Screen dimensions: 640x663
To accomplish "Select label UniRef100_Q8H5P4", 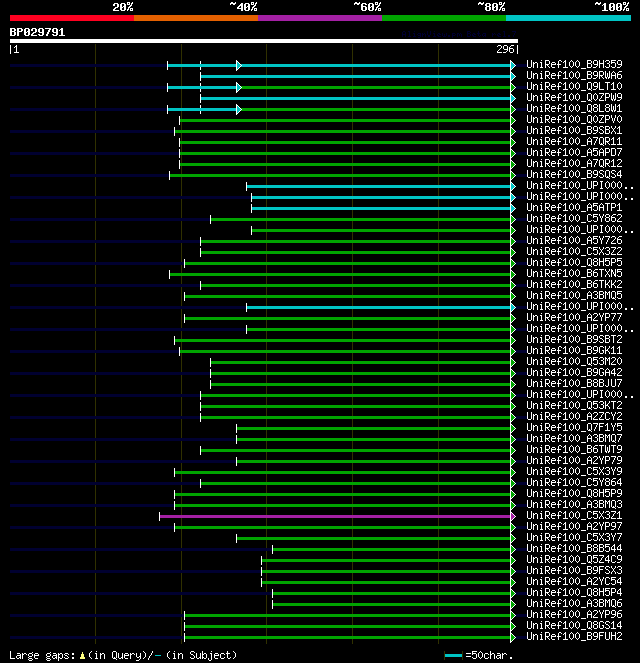I will pyautogui.click(x=574, y=592).
